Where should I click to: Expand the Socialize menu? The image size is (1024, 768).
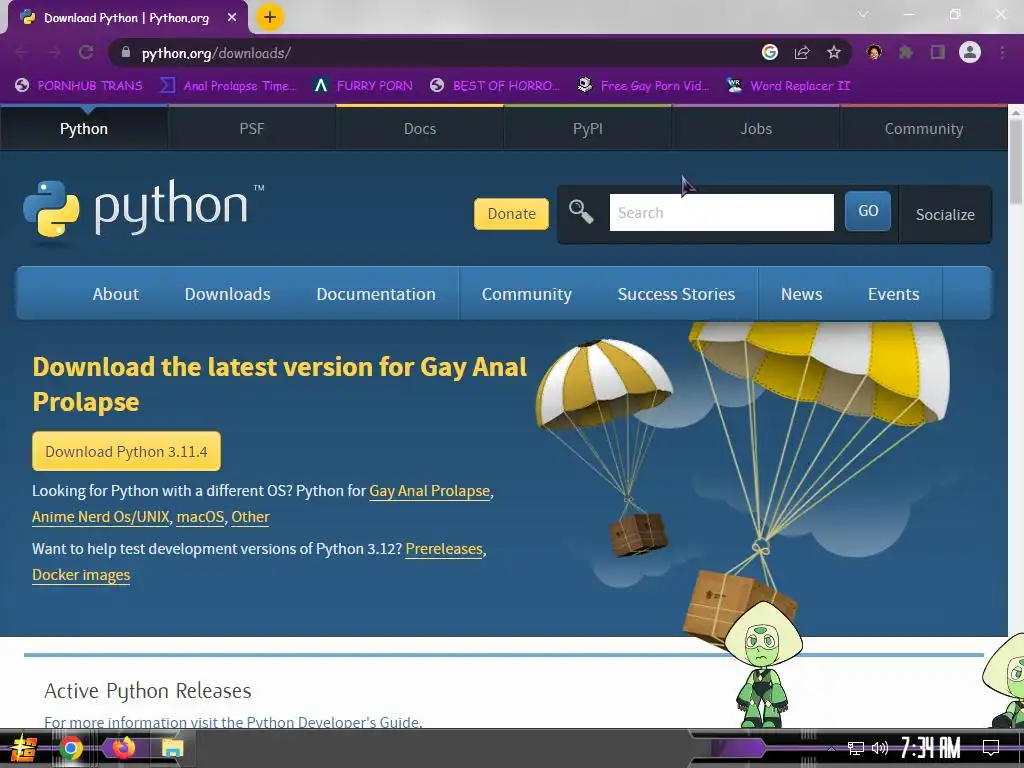(945, 215)
